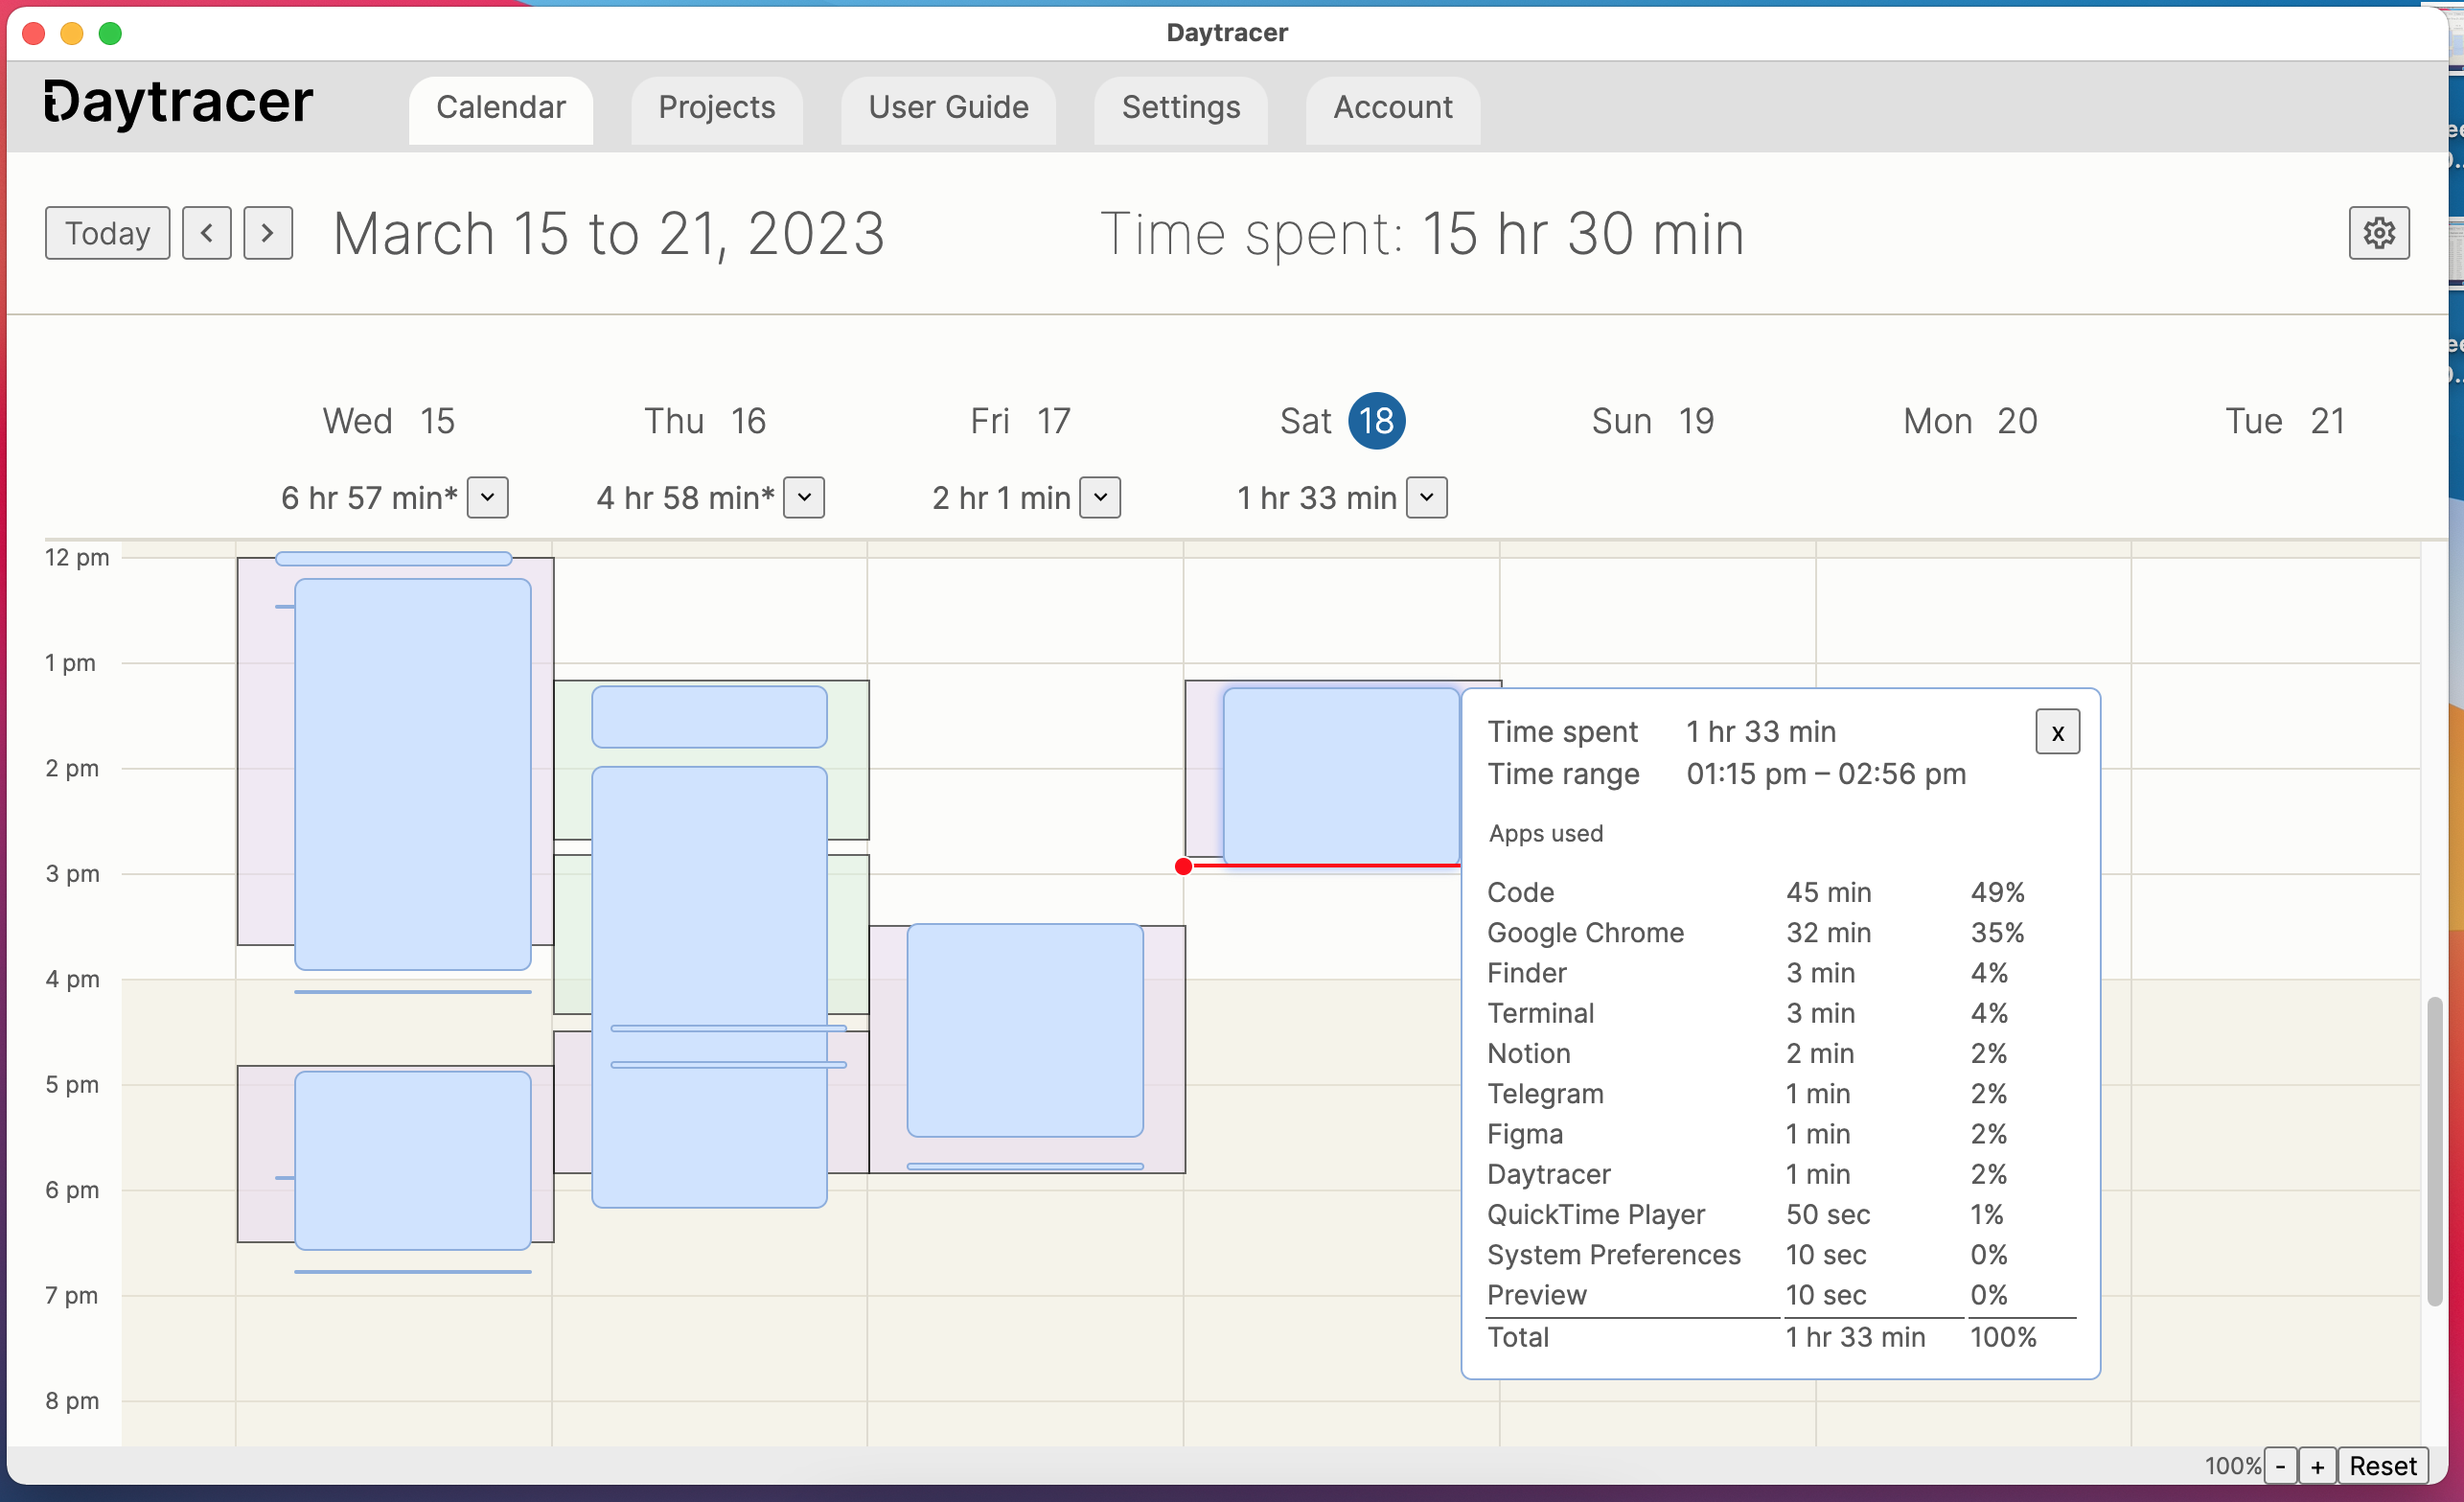Open the calendar view settings gear

(x=2378, y=233)
